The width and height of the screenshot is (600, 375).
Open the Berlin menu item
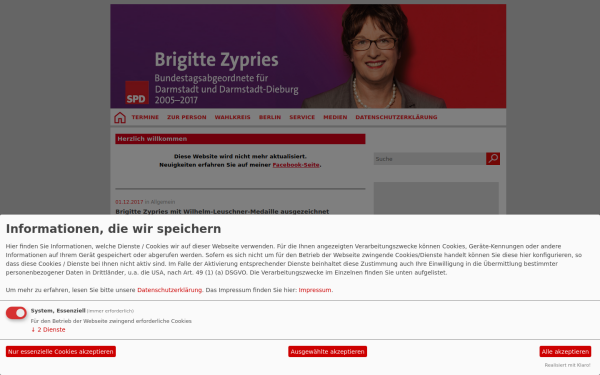[x=270, y=117]
